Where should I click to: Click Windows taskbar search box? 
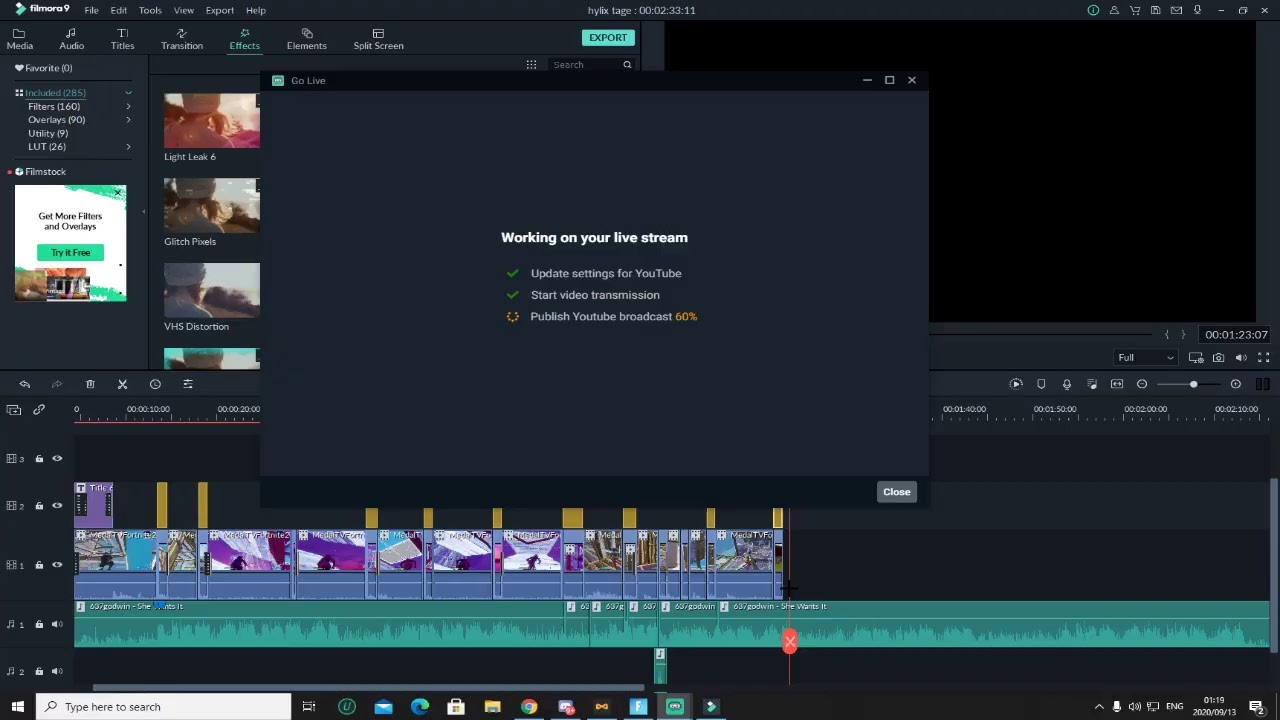pos(164,707)
